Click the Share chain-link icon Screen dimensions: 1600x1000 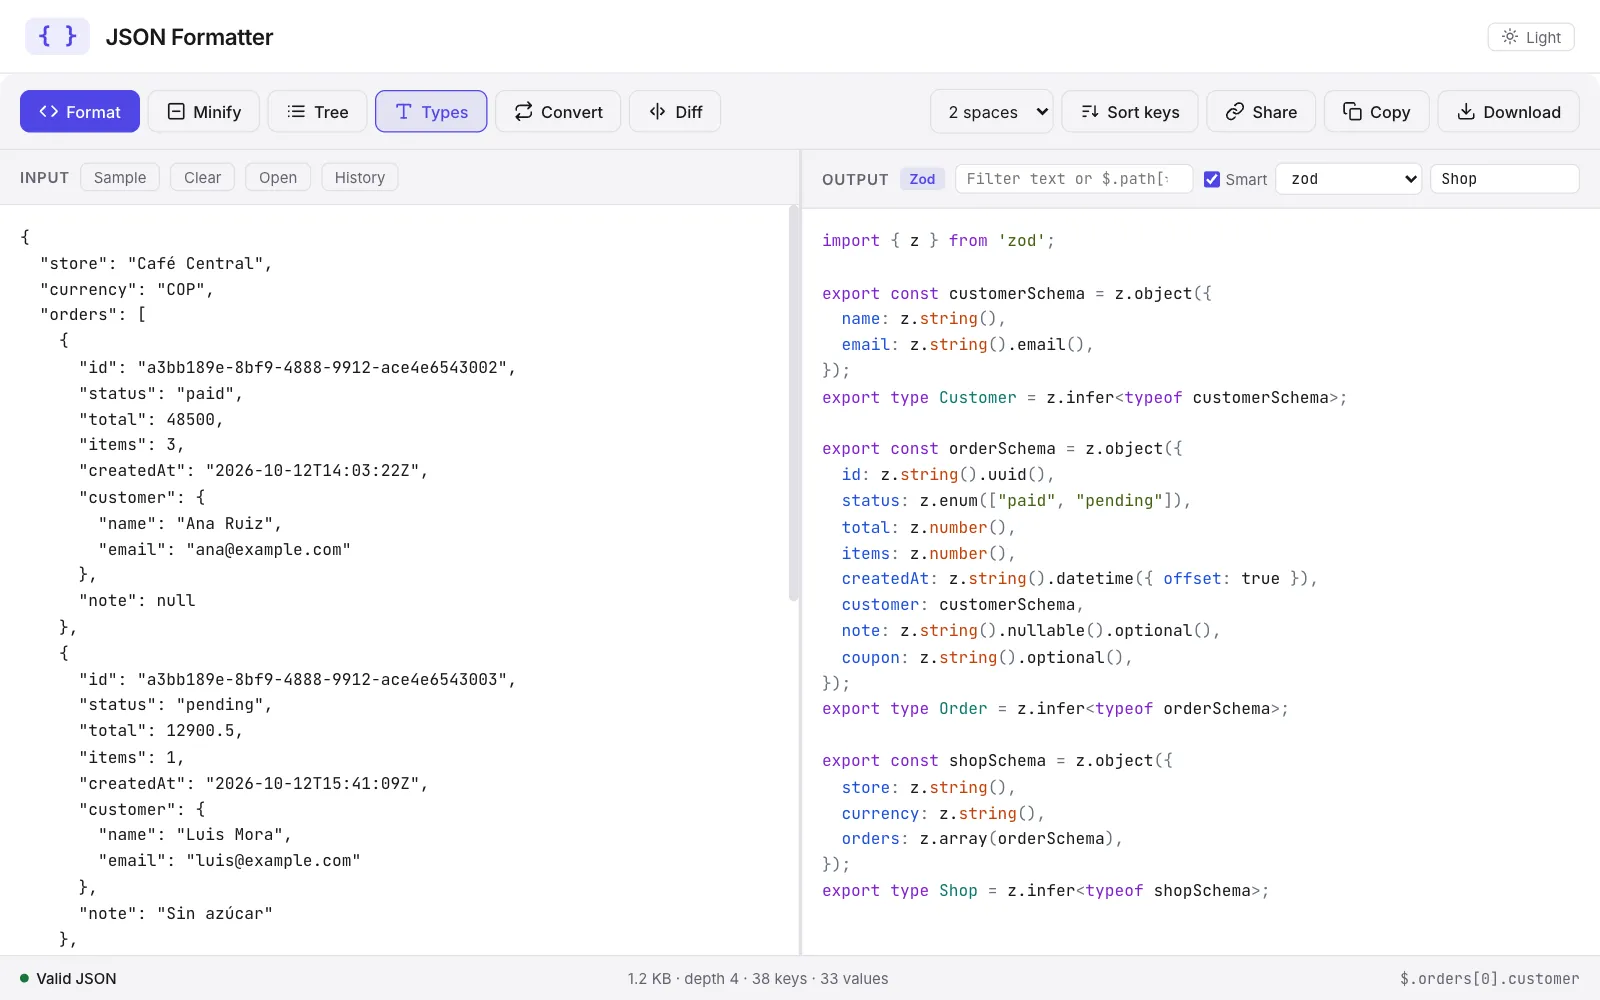click(1235, 112)
